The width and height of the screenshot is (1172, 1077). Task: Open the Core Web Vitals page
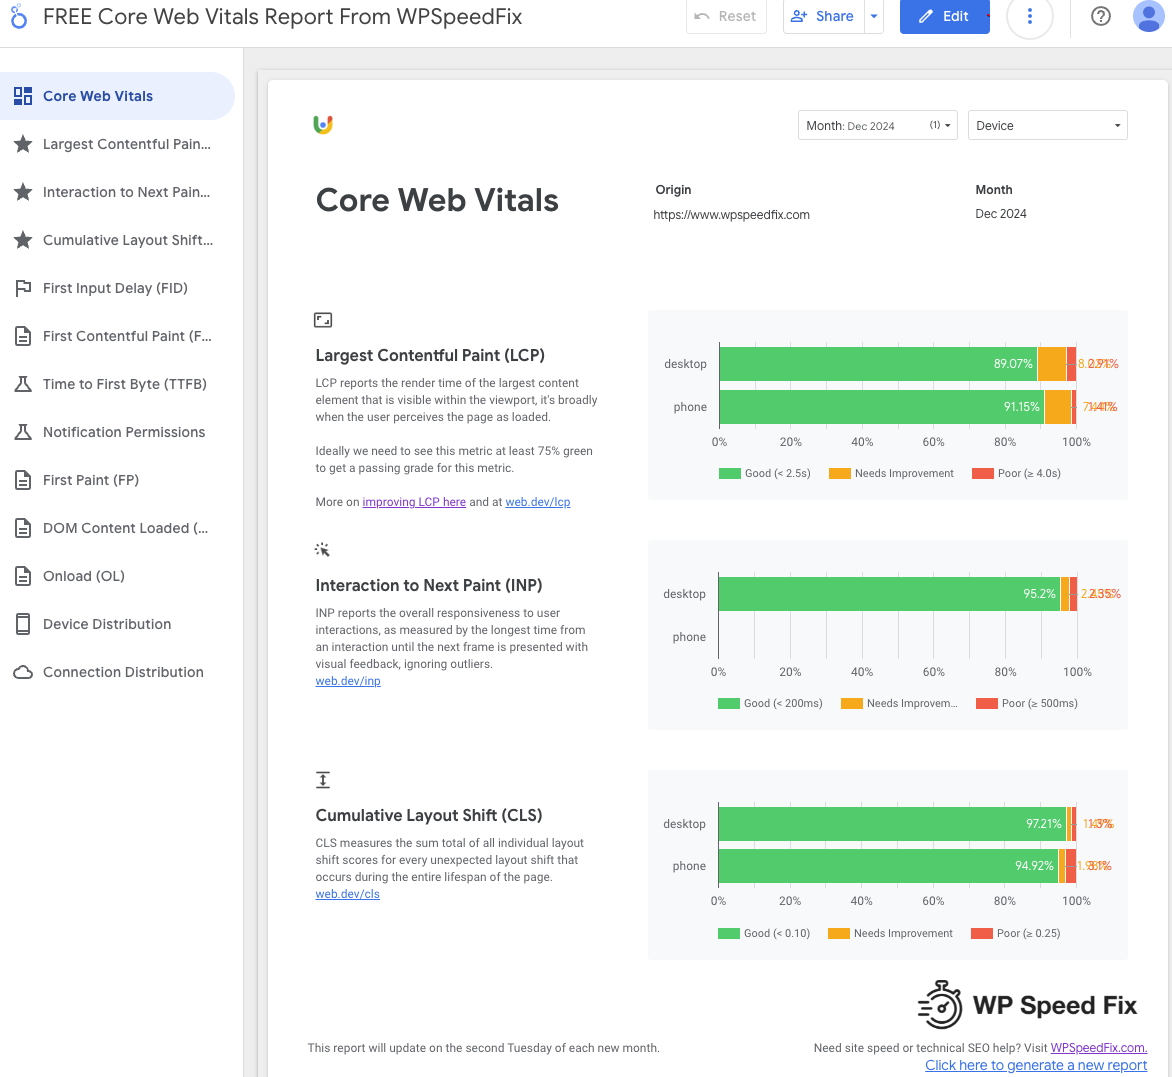tap(117, 96)
